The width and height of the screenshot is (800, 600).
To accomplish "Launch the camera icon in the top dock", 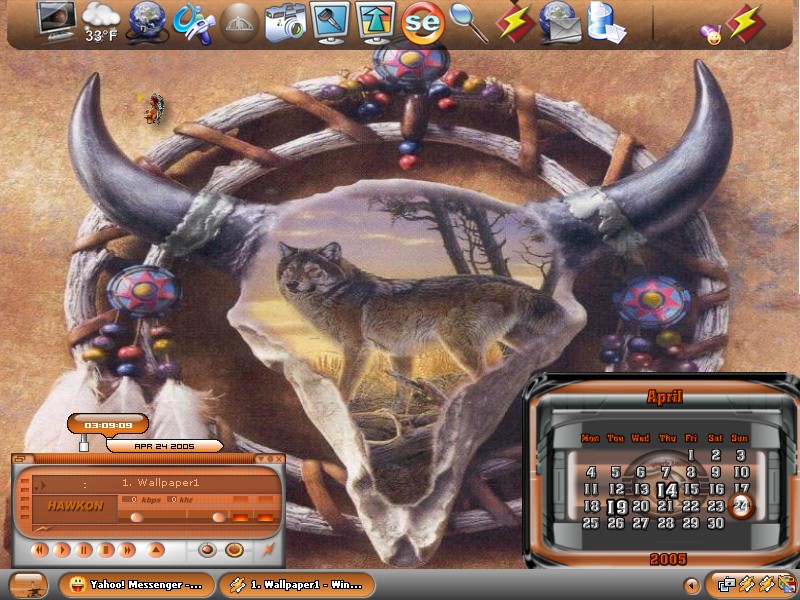I will (285, 23).
